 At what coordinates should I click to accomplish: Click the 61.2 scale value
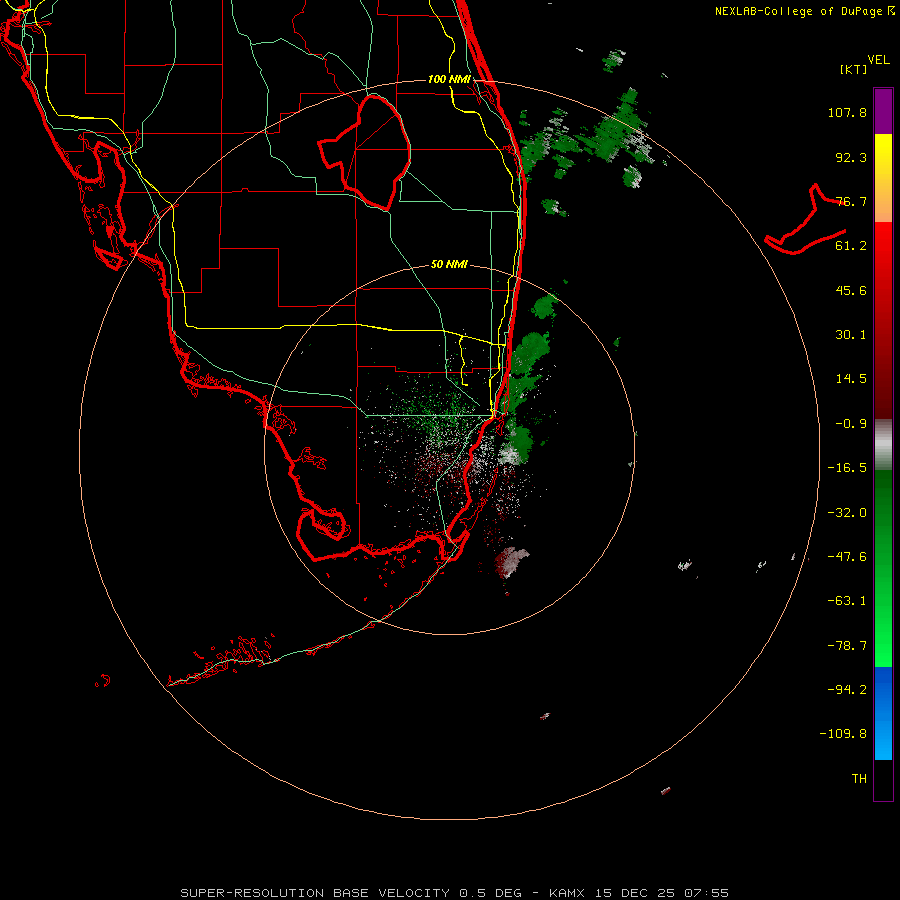click(x=851, y=246)
